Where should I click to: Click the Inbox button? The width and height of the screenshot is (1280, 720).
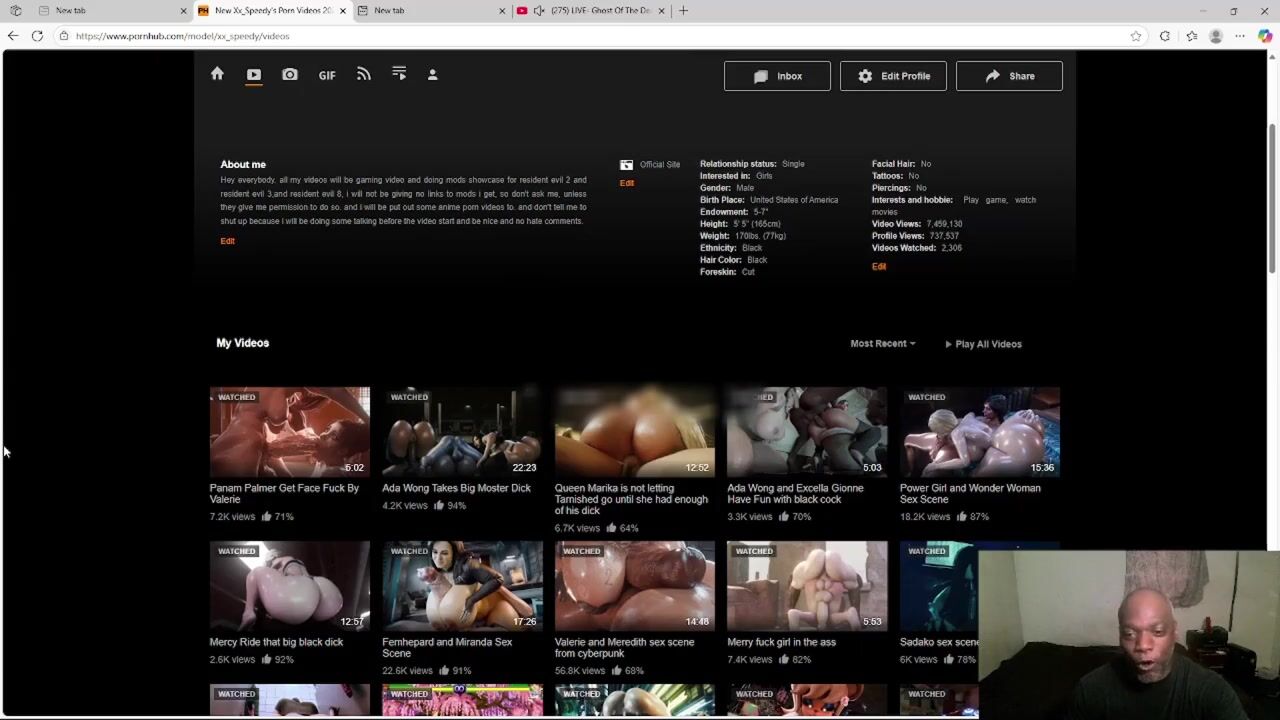(x=777, y=76)
